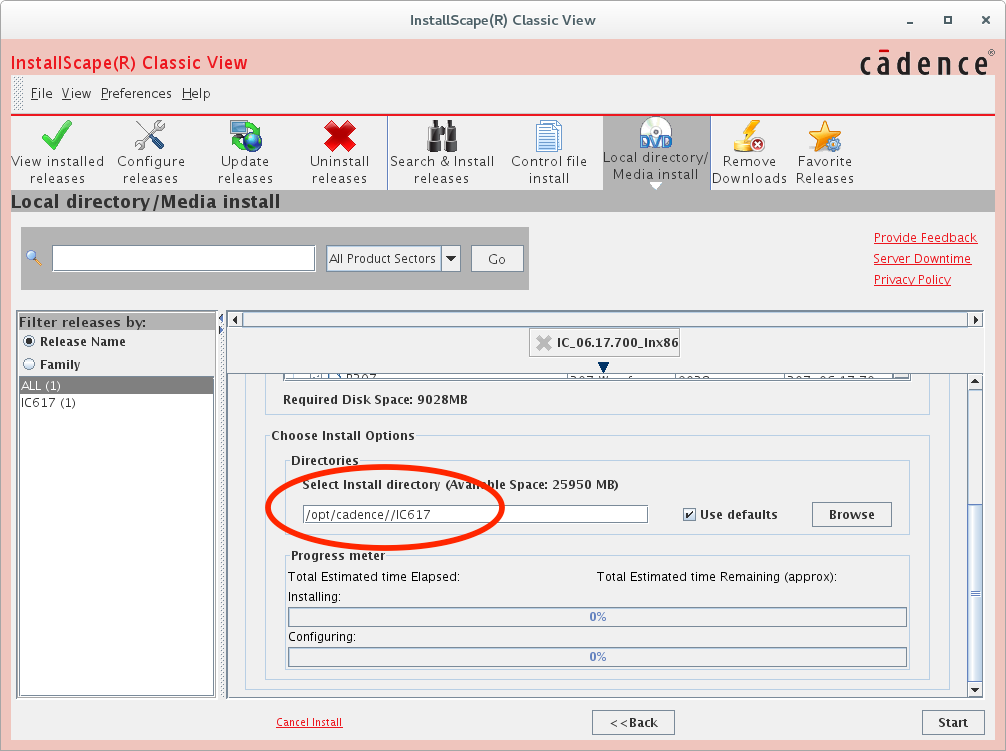Click the toolbar drag grip handle
This screenshot has width=1006, height=751.
coord(18,94)
